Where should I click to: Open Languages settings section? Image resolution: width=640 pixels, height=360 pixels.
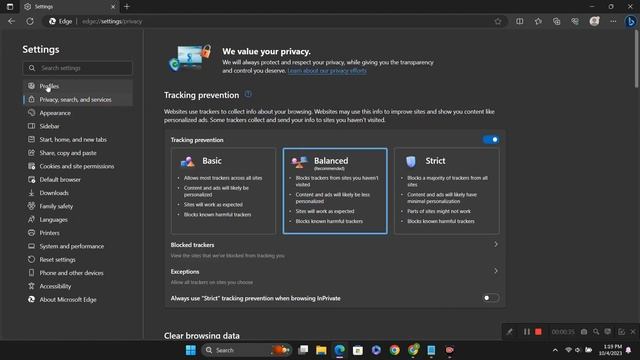click(78, 220)
